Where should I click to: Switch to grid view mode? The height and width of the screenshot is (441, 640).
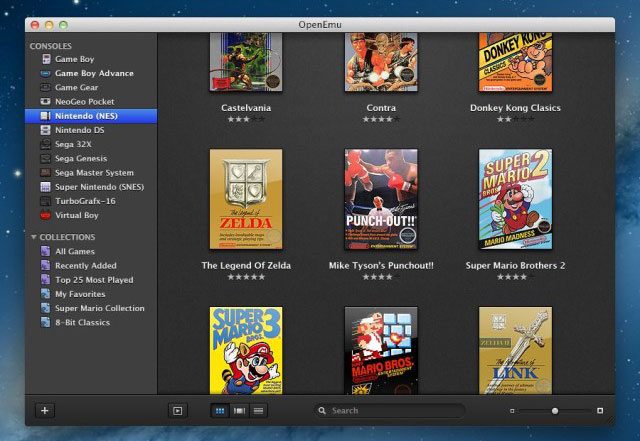(x=220, y=411)
